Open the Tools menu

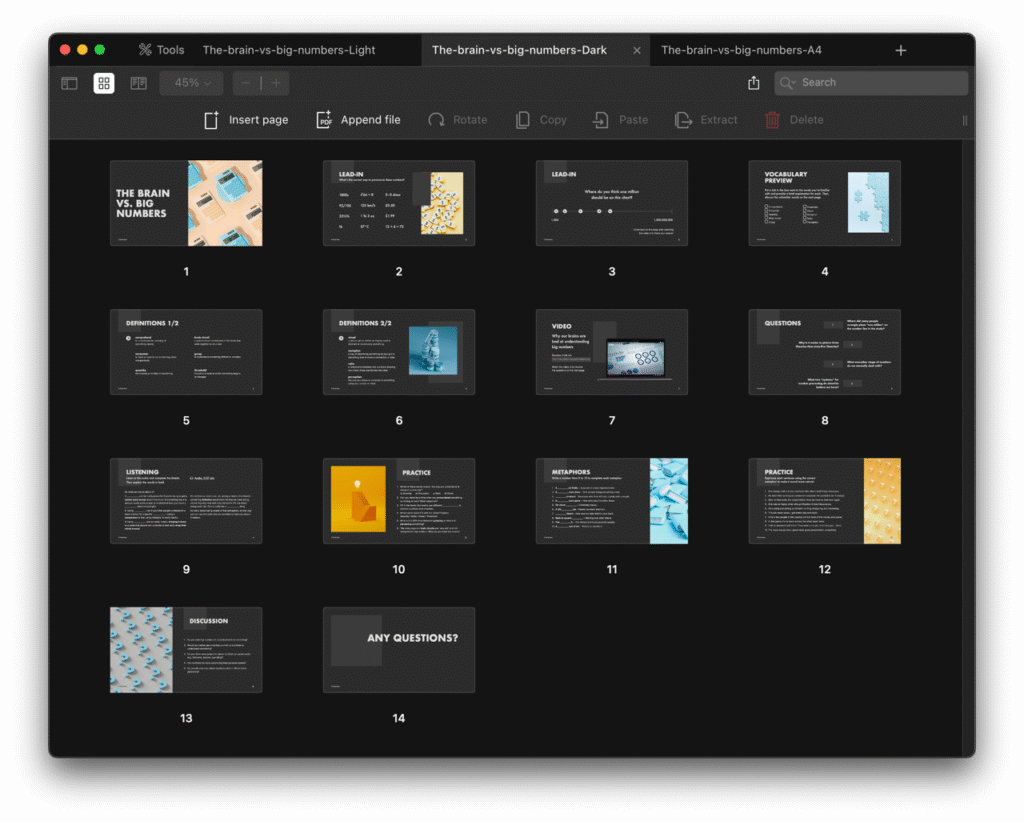(161, 50)
